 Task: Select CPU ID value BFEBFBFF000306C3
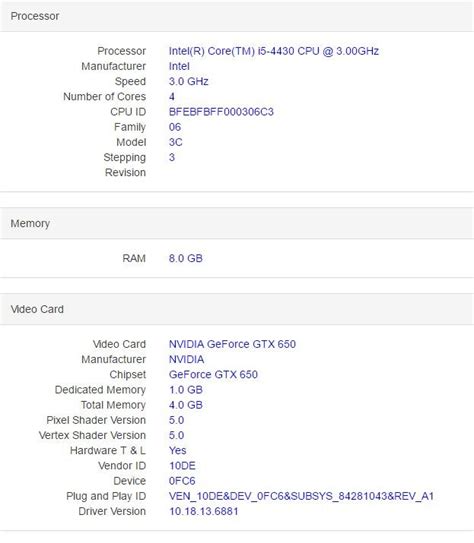click(x=221, y=112)
